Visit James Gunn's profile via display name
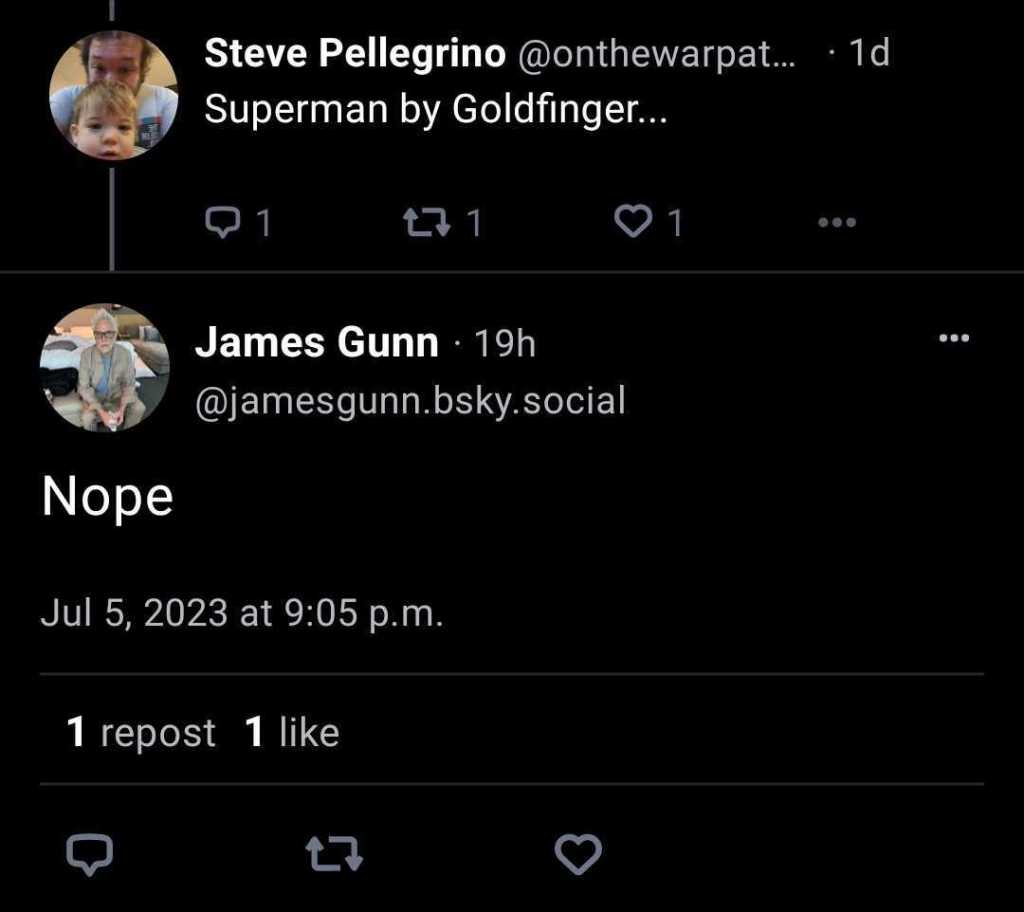Viewport: 1024px width, 912px height. pos(316,343)
